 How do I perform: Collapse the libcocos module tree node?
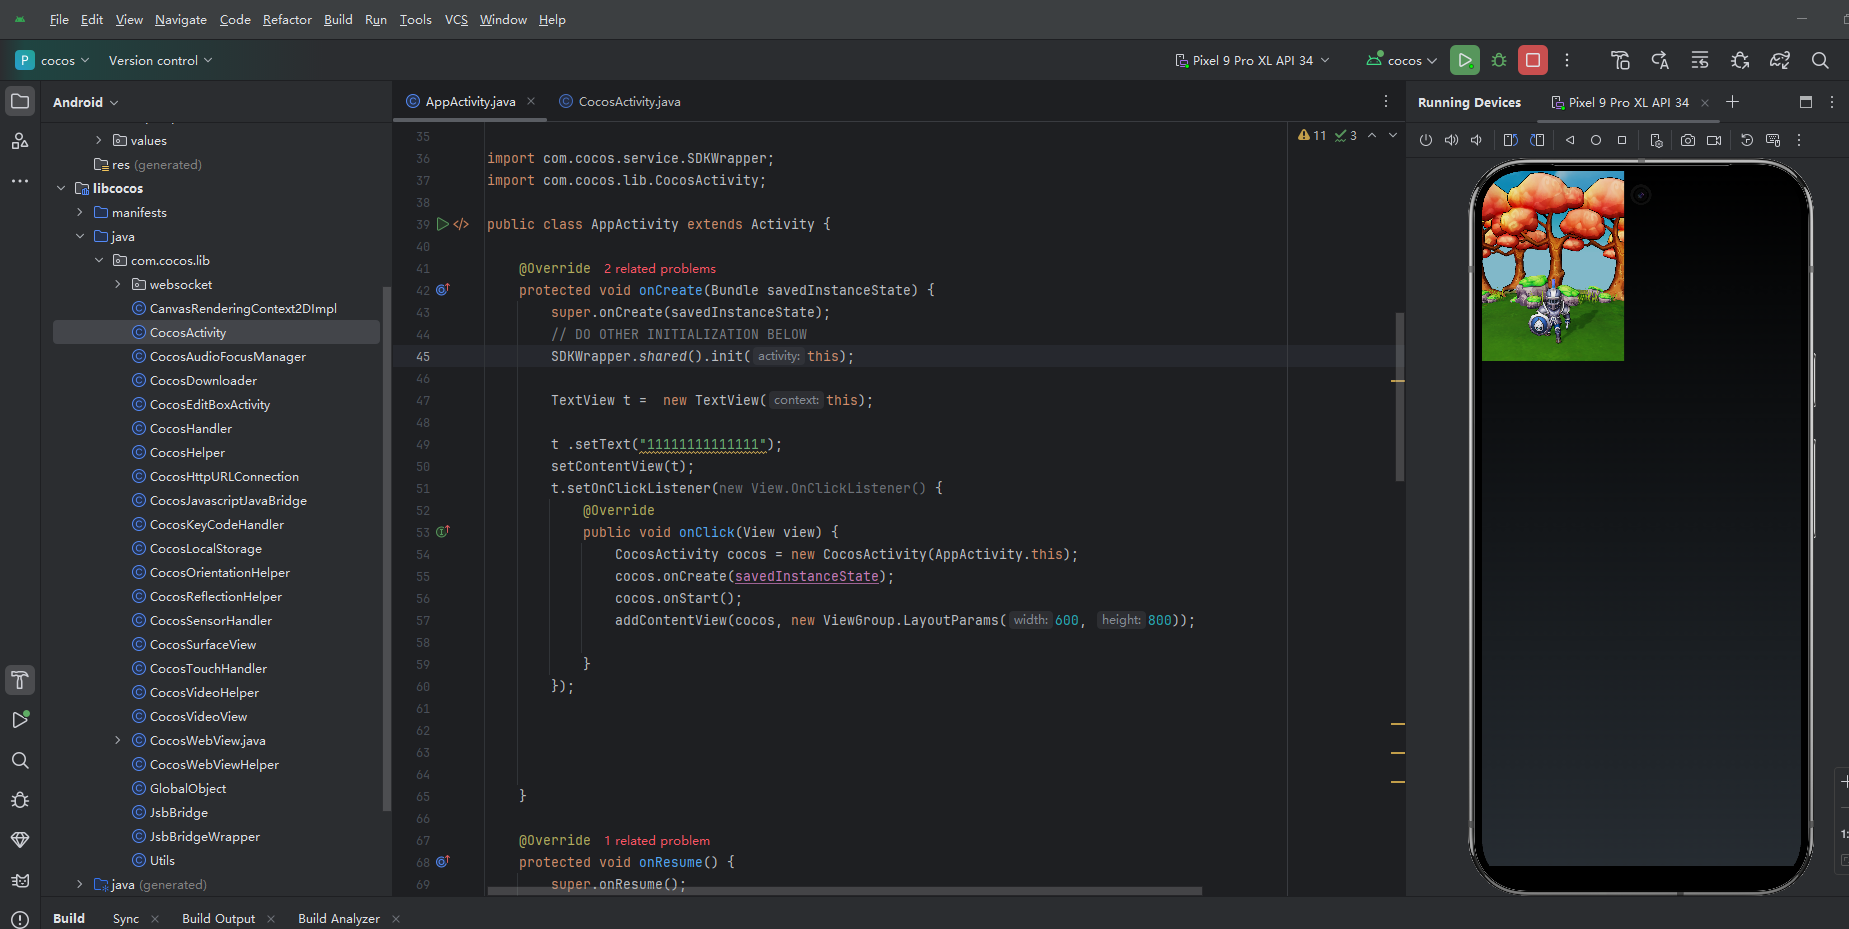point(61,188)
